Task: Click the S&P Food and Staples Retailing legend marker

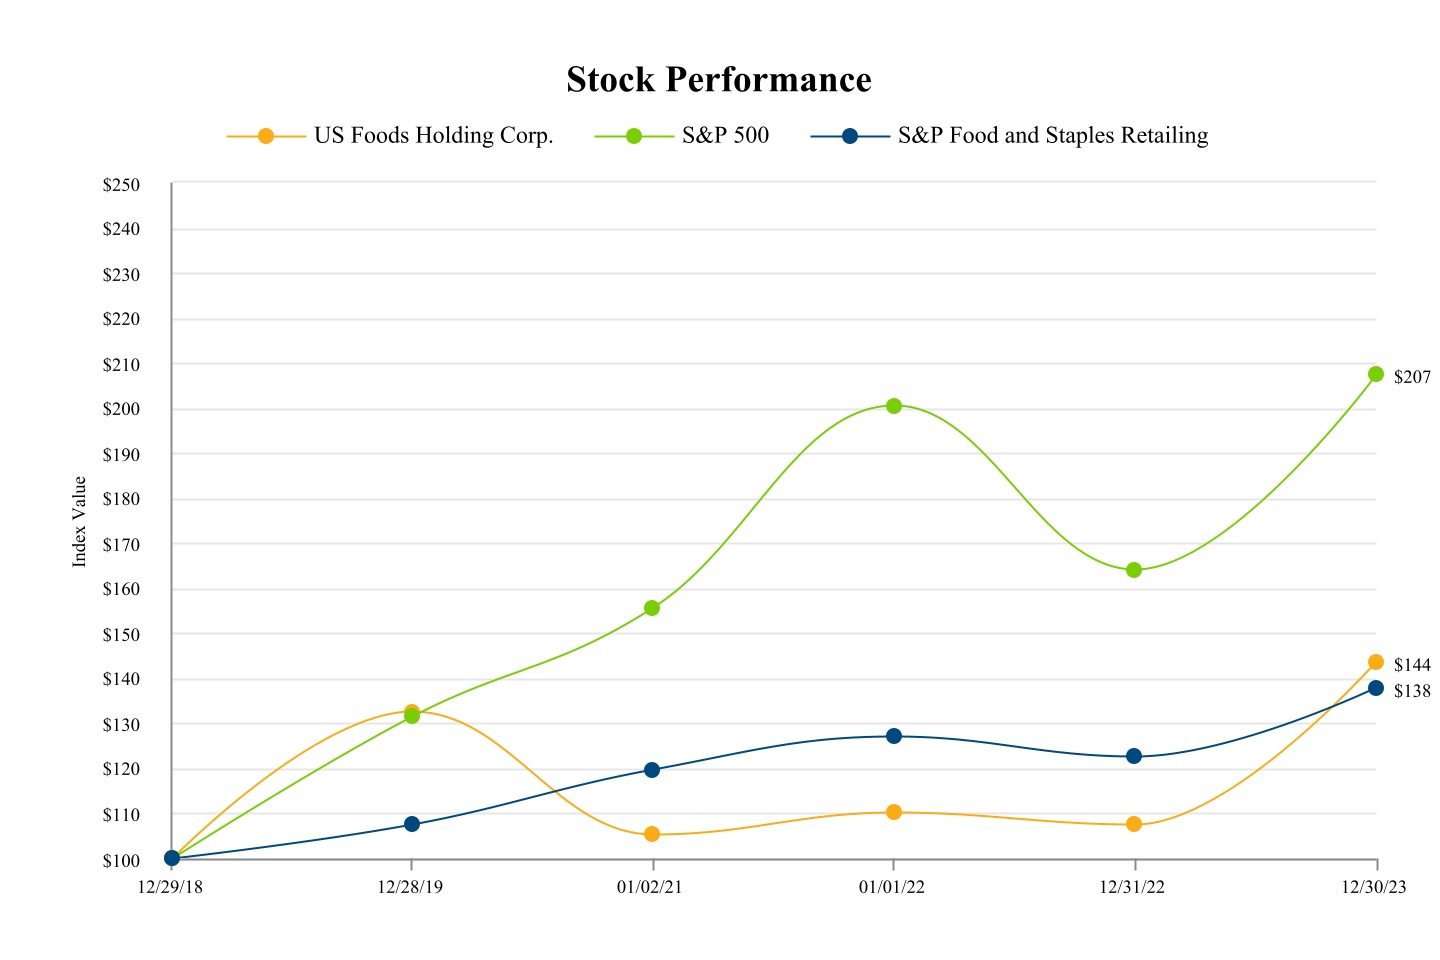Action: (850, 136)
